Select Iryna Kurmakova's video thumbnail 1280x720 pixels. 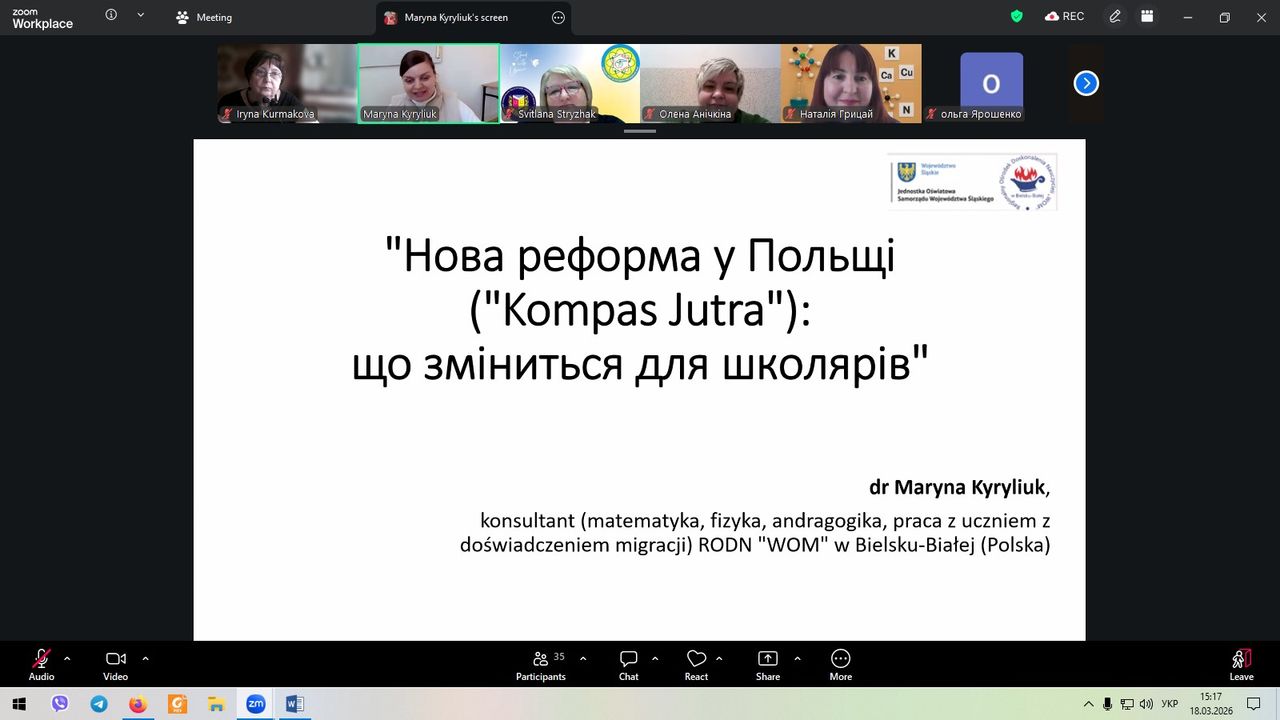pos(287,83)
